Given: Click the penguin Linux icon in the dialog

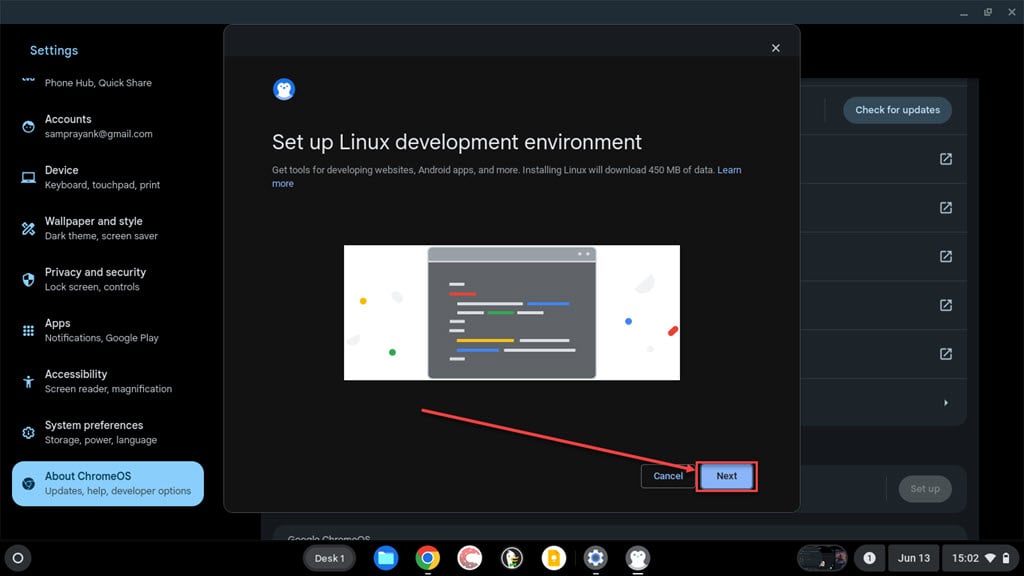Looking at the screenshot, I should 283,89.
